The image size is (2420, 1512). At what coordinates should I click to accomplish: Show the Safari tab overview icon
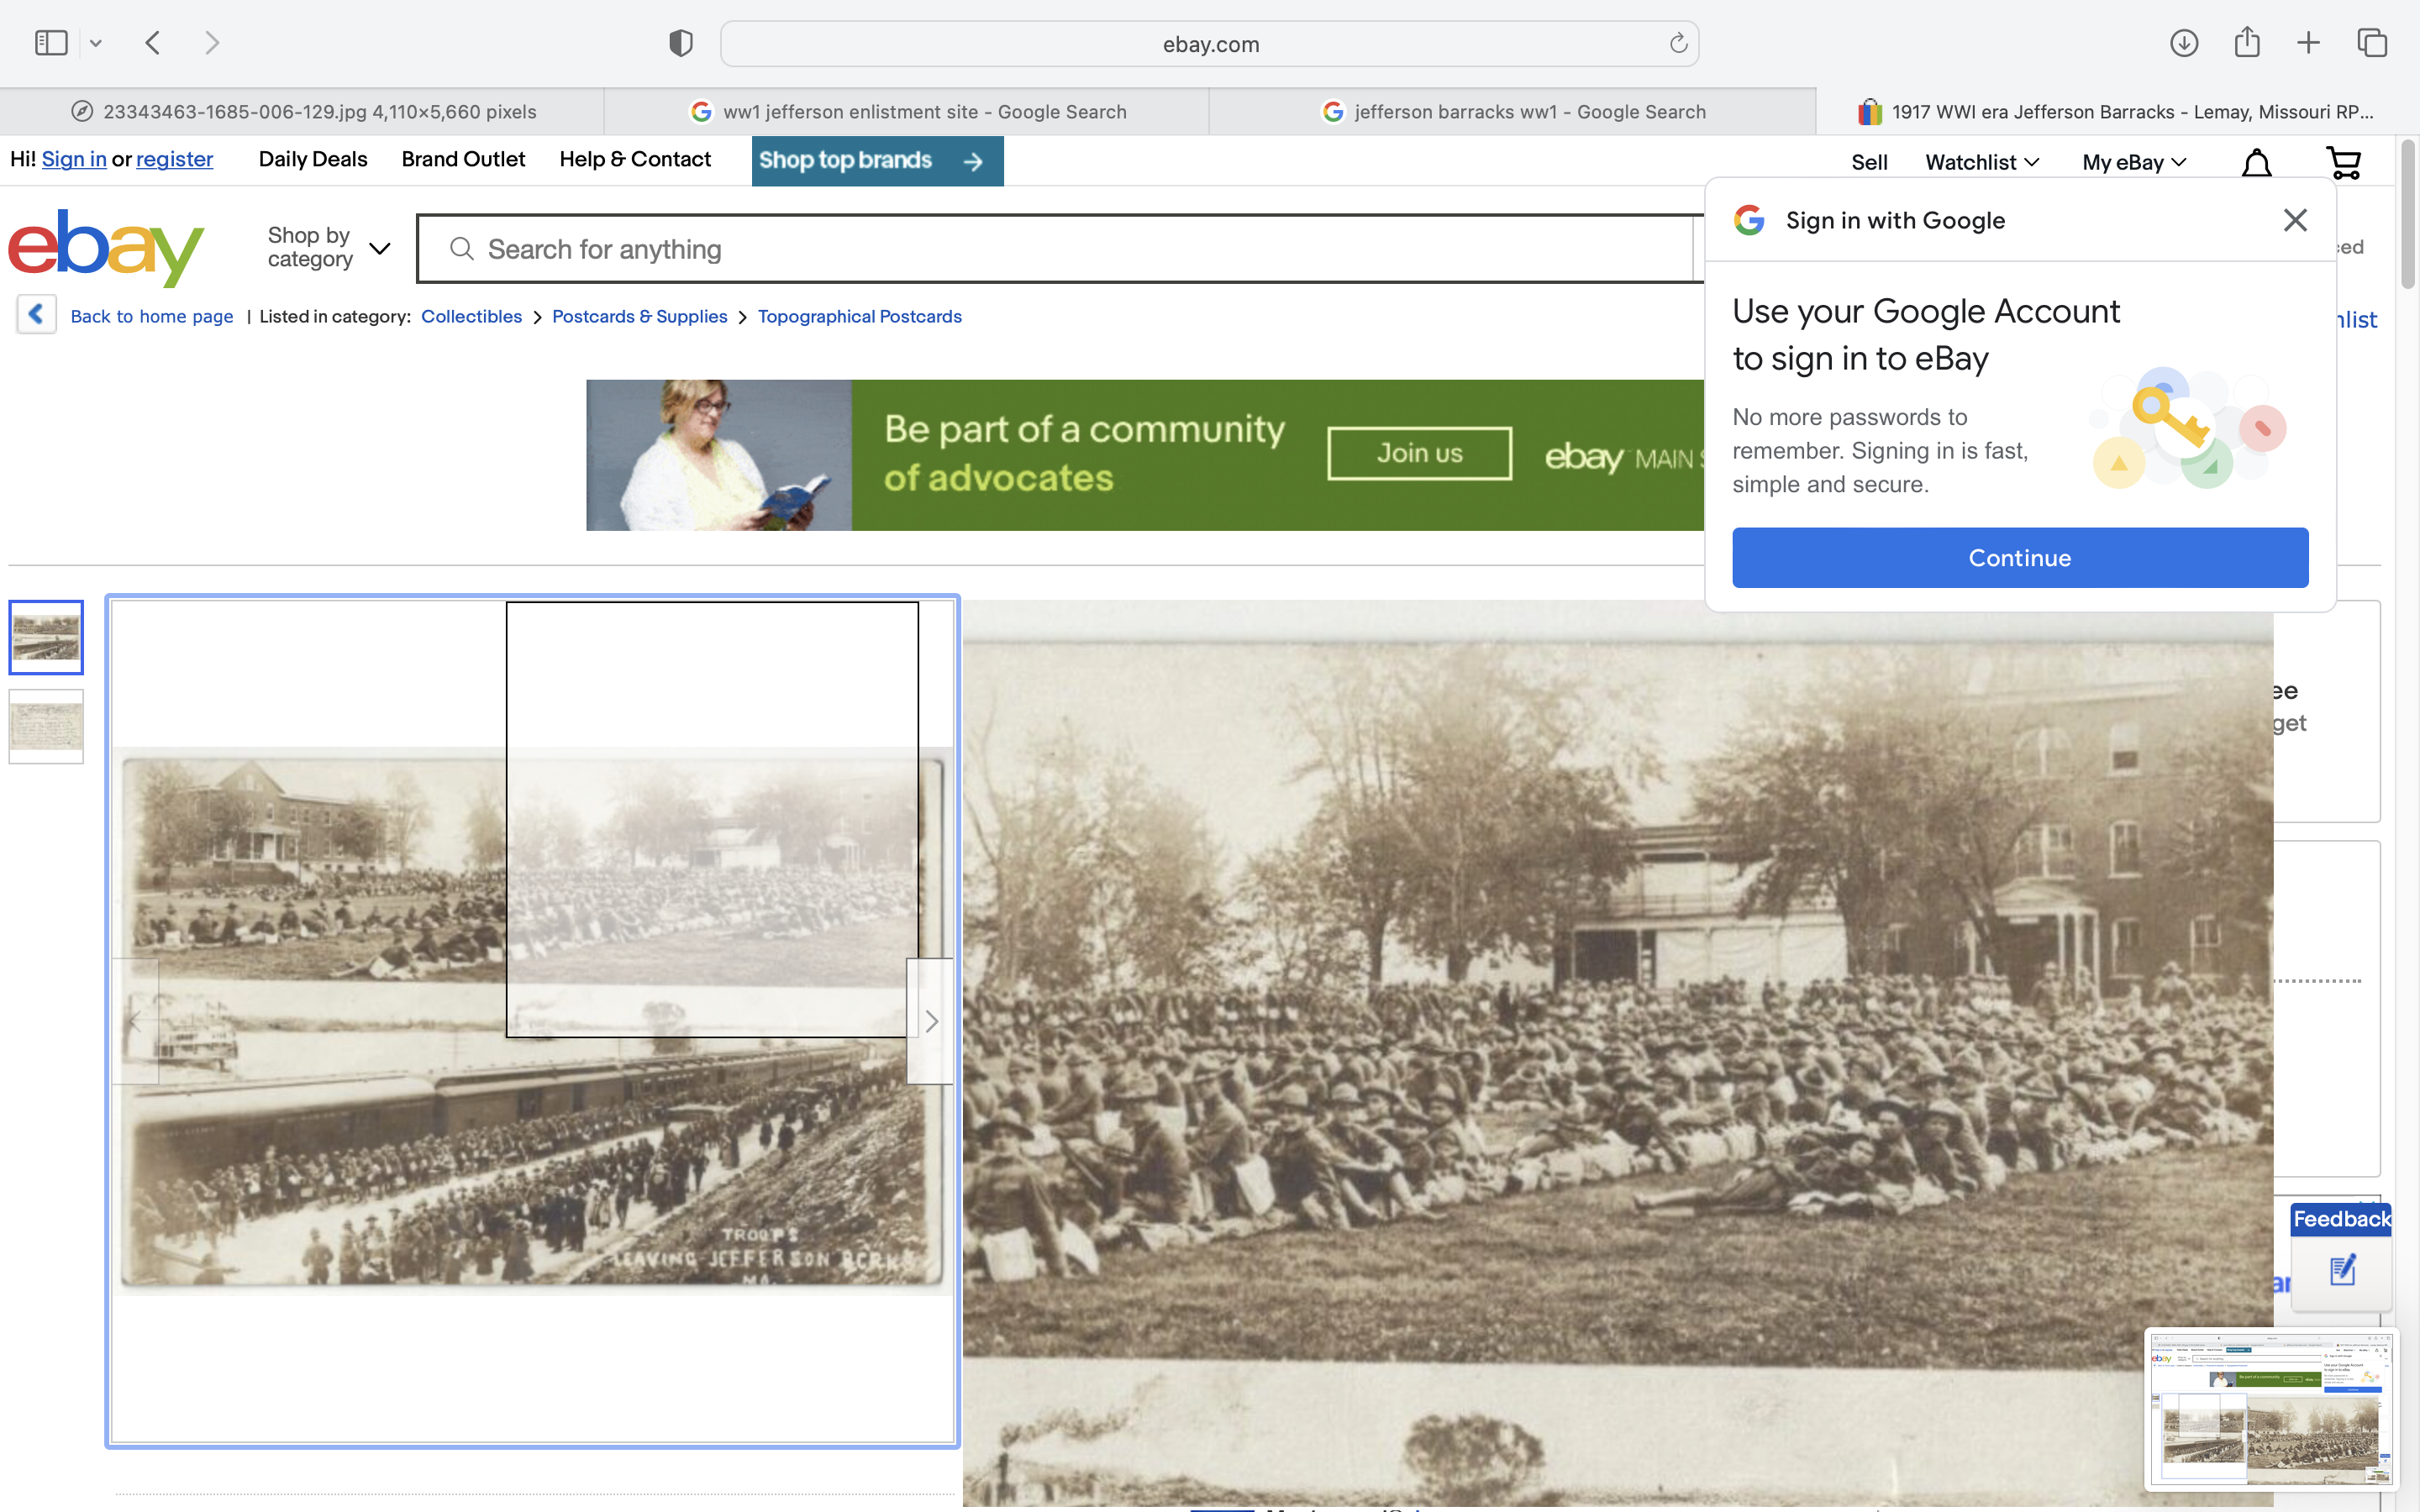coord(2372,43)
